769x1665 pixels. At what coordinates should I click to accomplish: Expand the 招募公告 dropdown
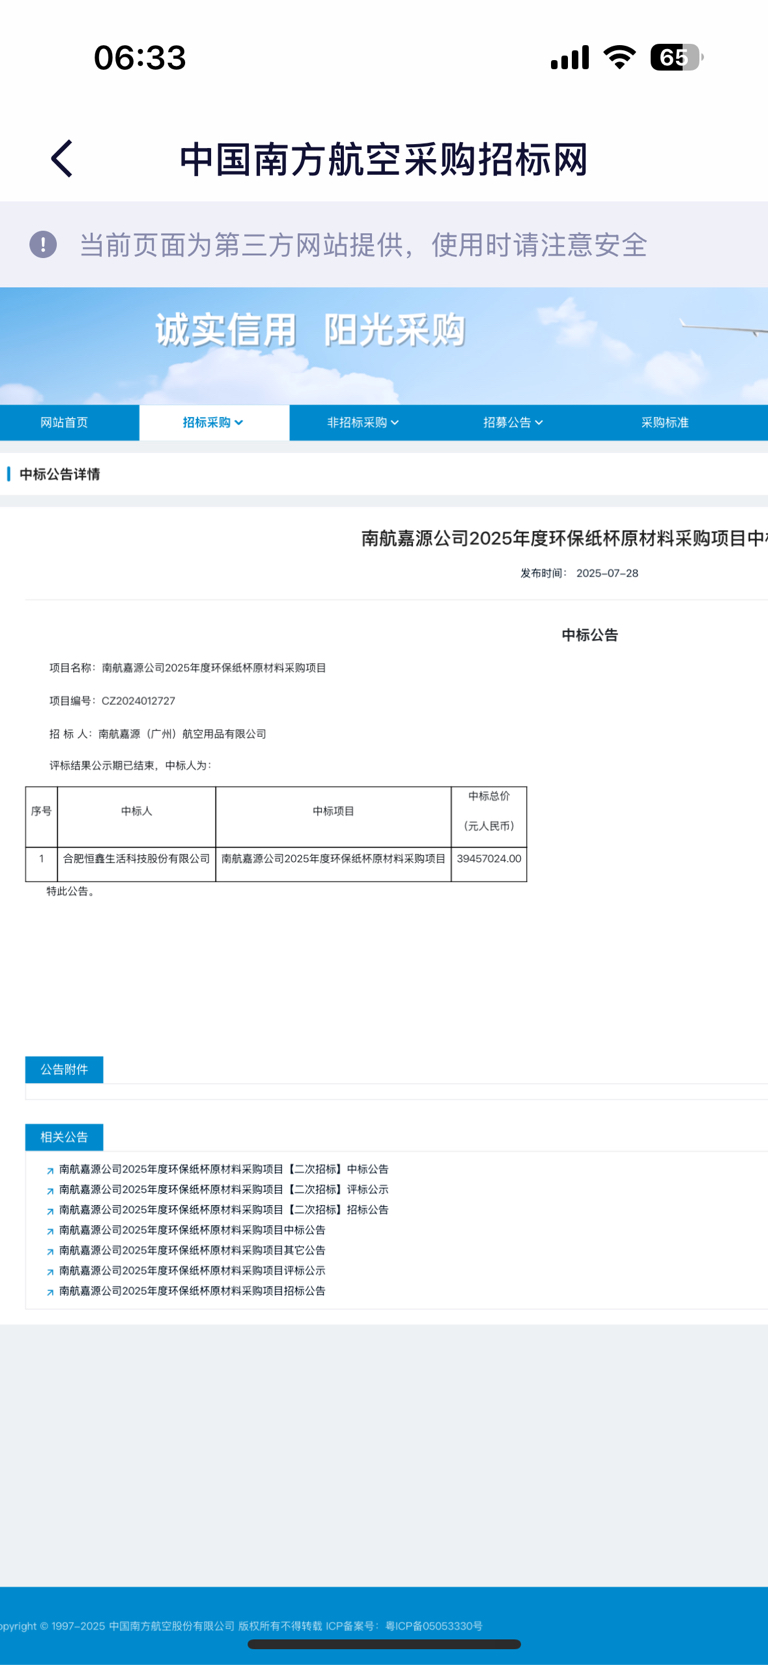[513, 423]
